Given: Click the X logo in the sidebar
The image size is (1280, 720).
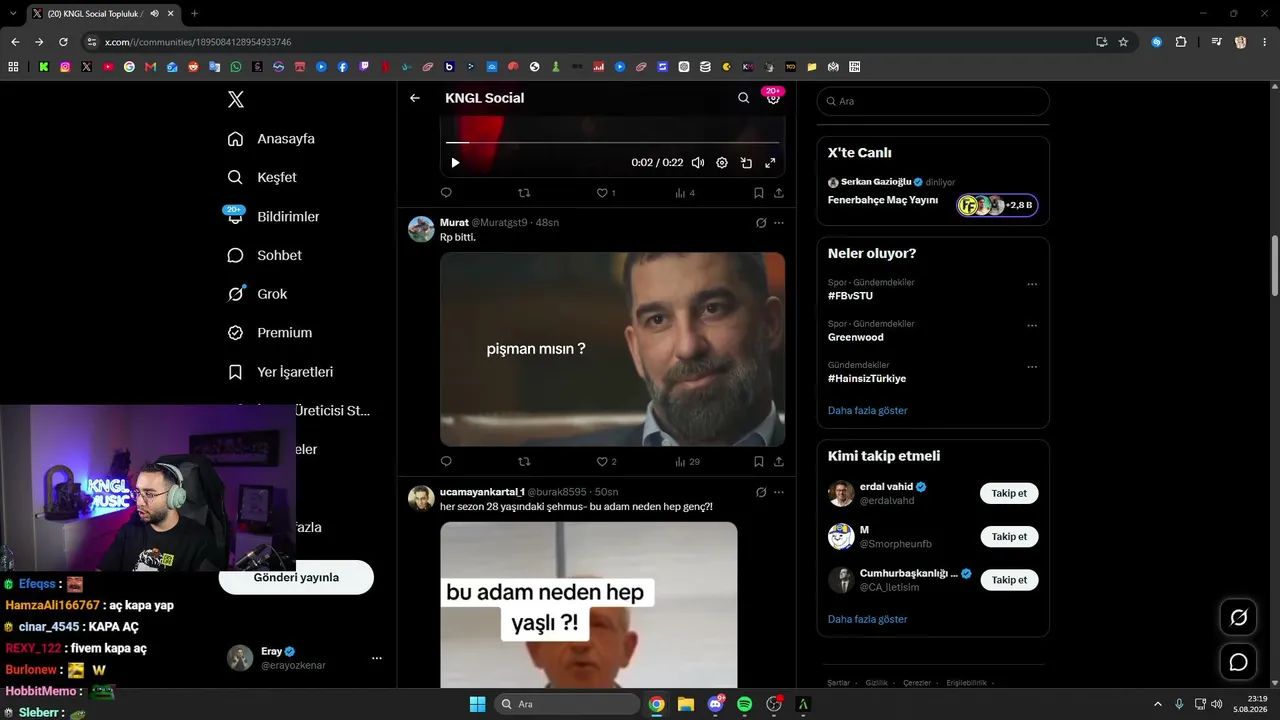Looking at the screenshot, I should (x=236, y=99).
